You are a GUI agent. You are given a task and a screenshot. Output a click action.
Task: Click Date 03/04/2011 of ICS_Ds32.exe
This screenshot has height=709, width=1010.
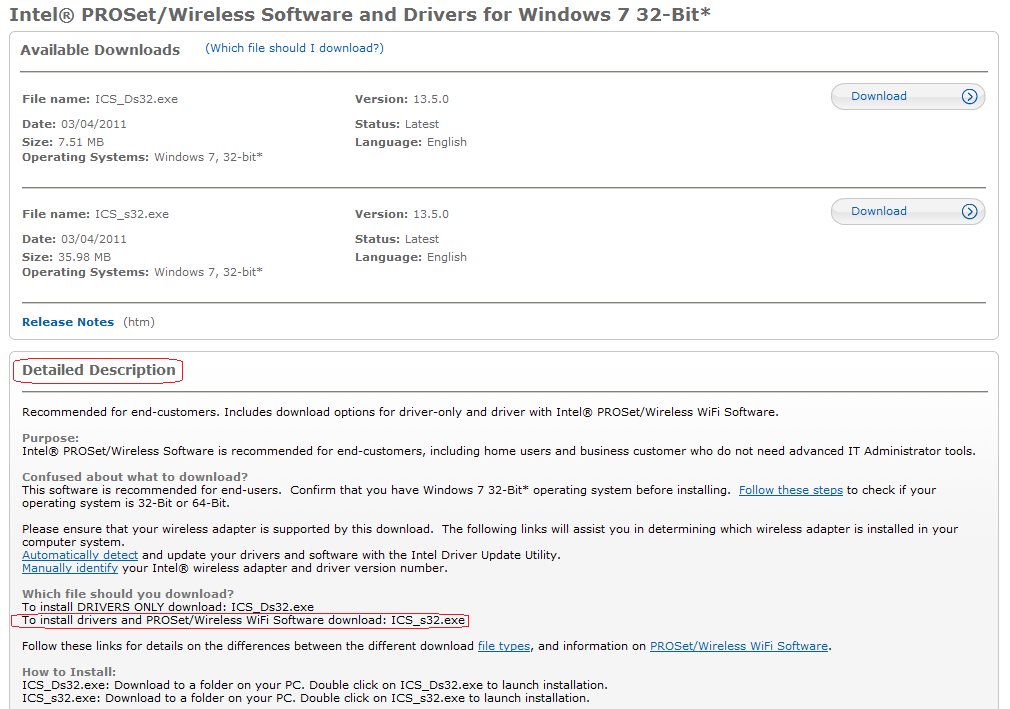click(93, 124)
